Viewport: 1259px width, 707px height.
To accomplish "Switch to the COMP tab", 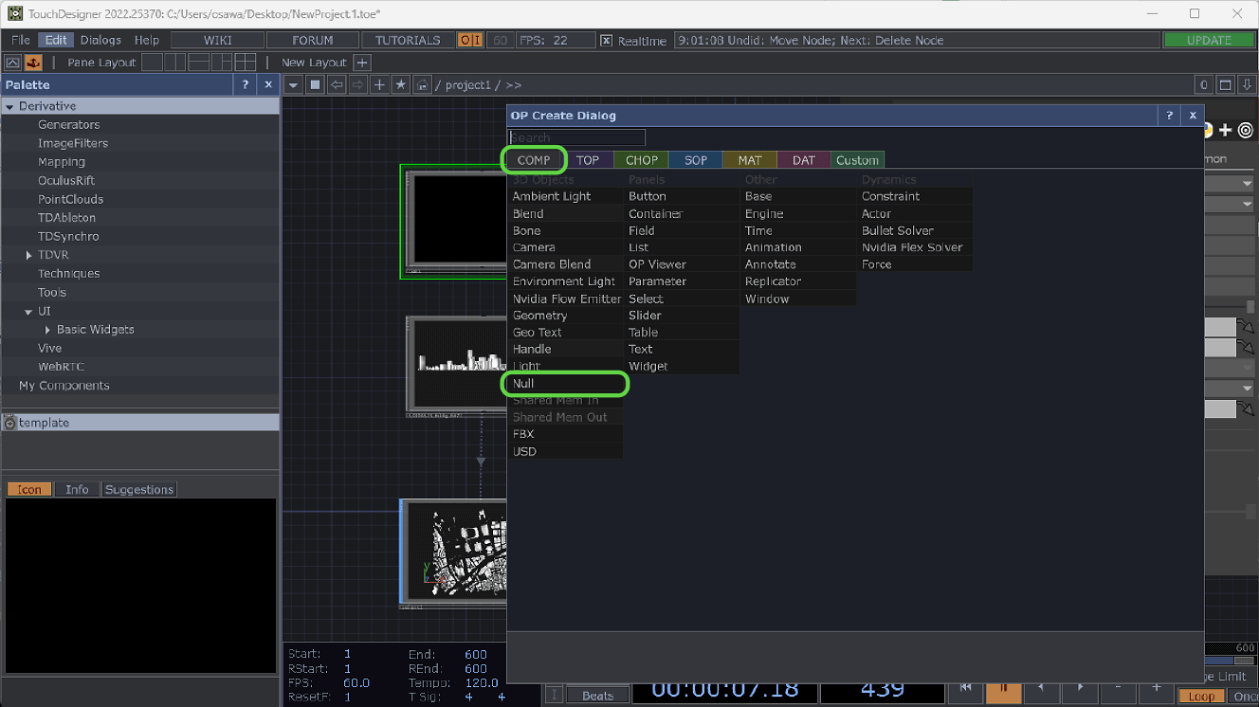I will pos(534,160).
